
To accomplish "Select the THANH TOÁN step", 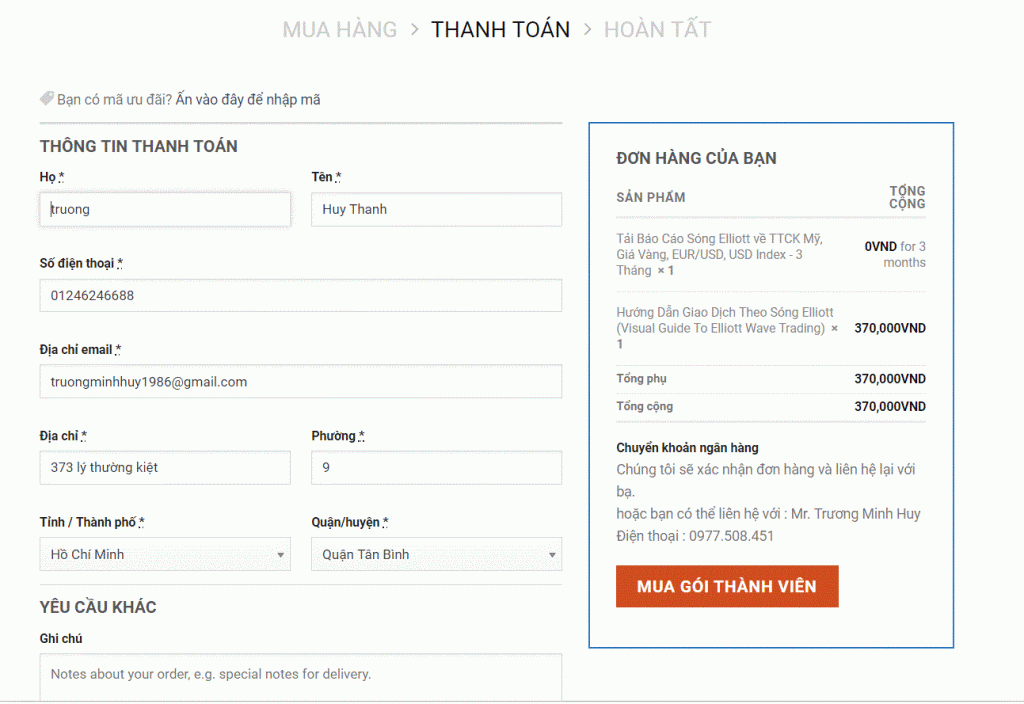I will tap(500, 29).
